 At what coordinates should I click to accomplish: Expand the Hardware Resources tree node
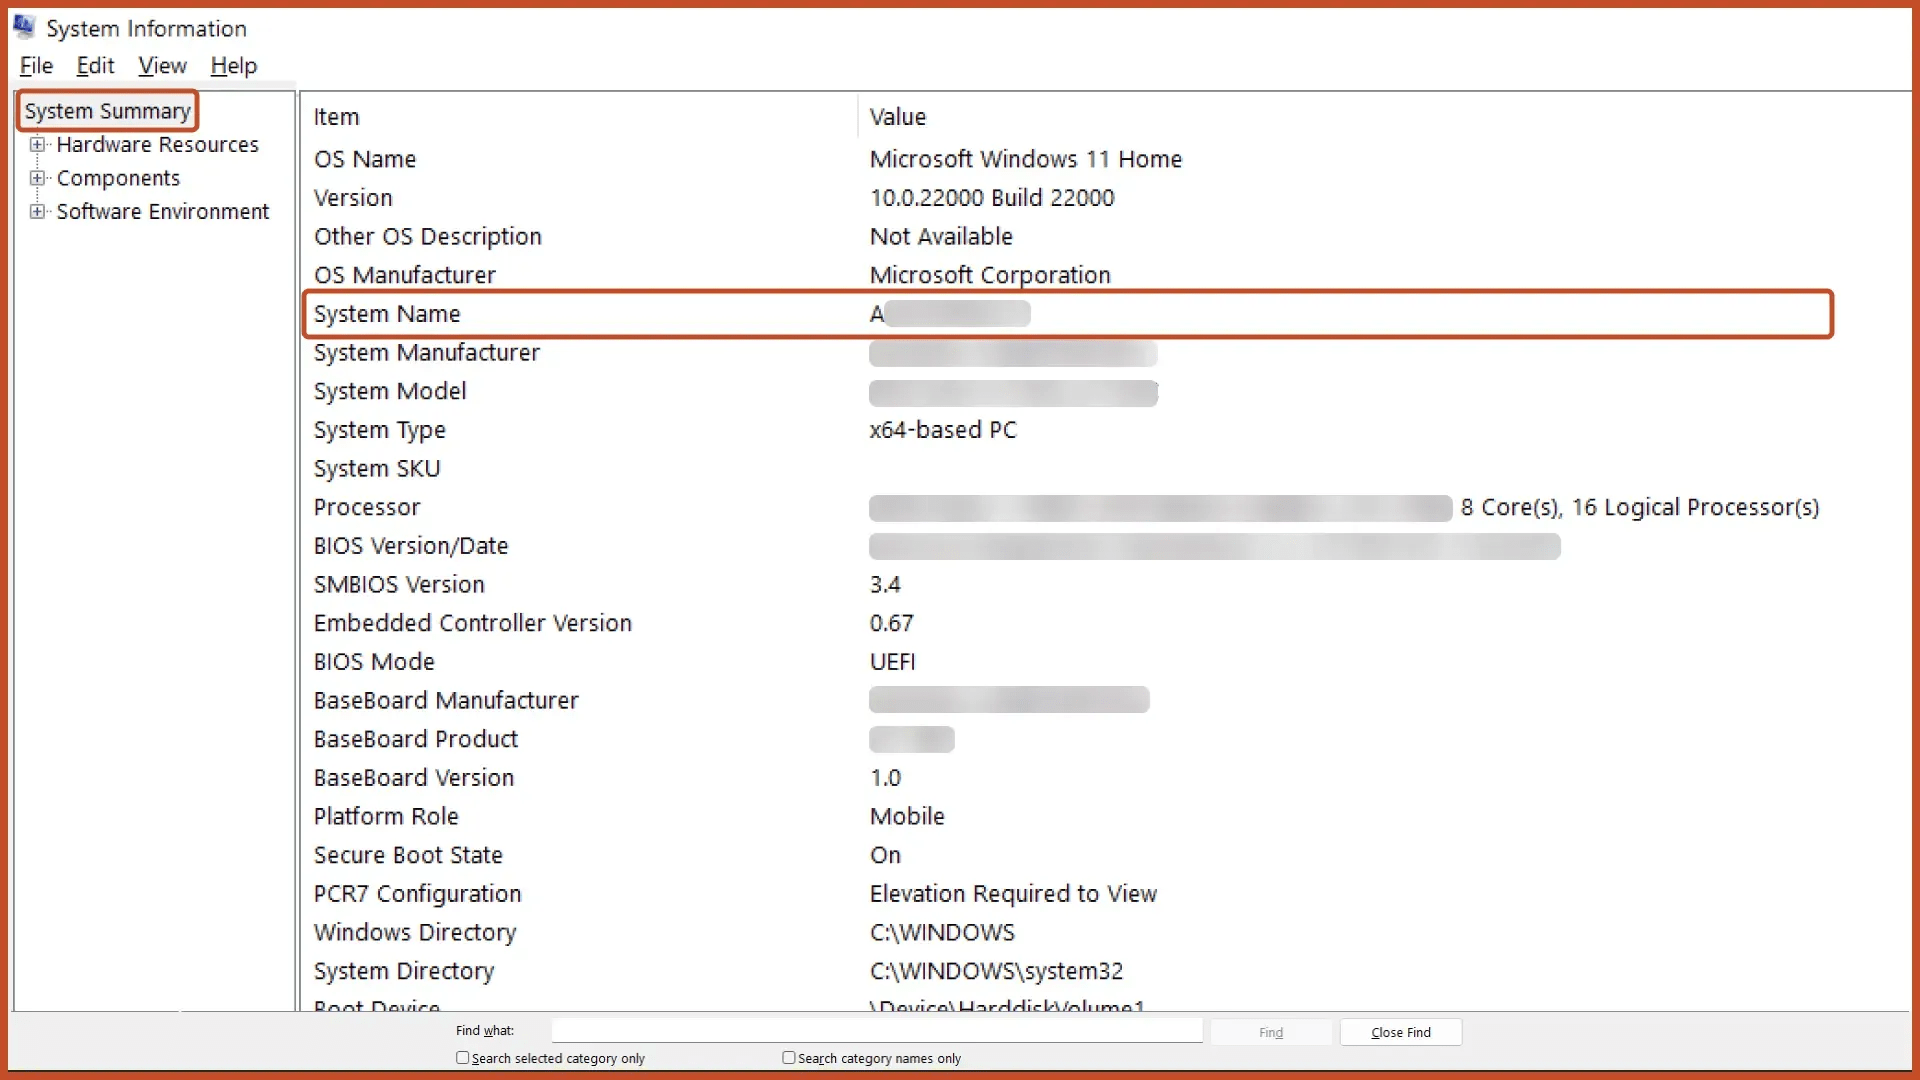[x=37, y=145]
